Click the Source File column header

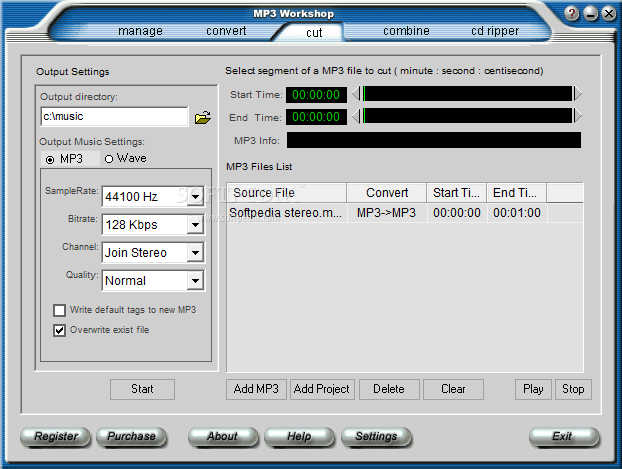tap(286, 193)
